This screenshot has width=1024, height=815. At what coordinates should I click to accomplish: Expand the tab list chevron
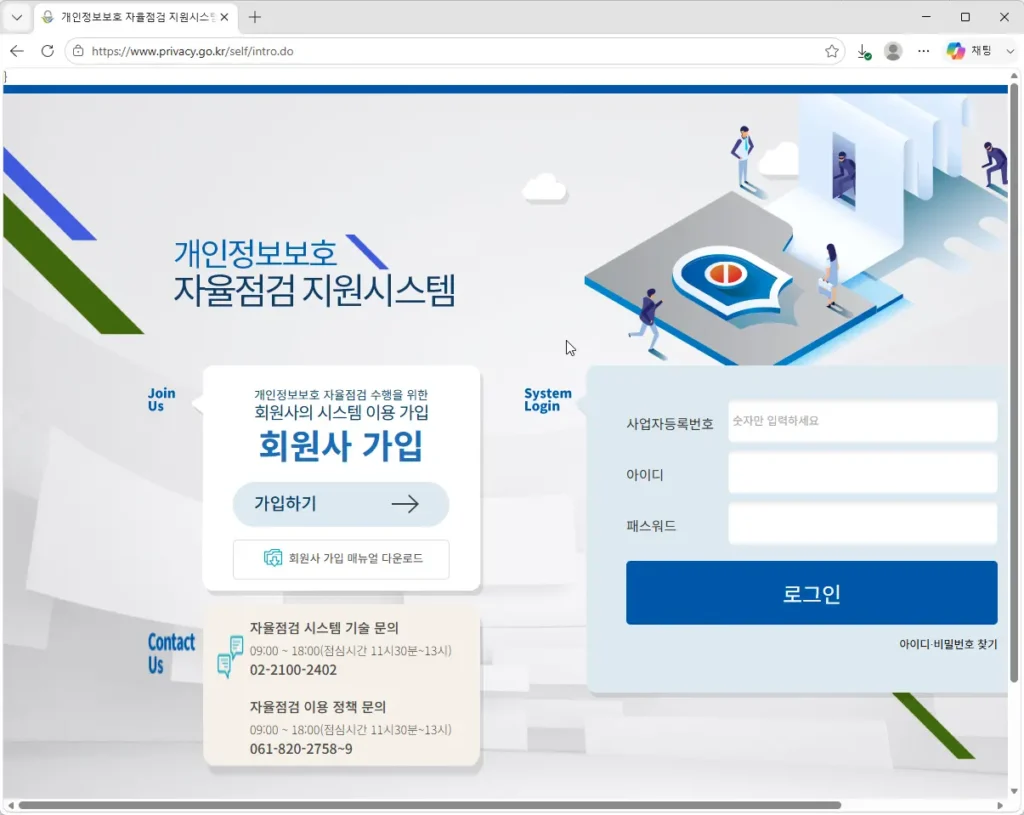click(x=17, y=18)
